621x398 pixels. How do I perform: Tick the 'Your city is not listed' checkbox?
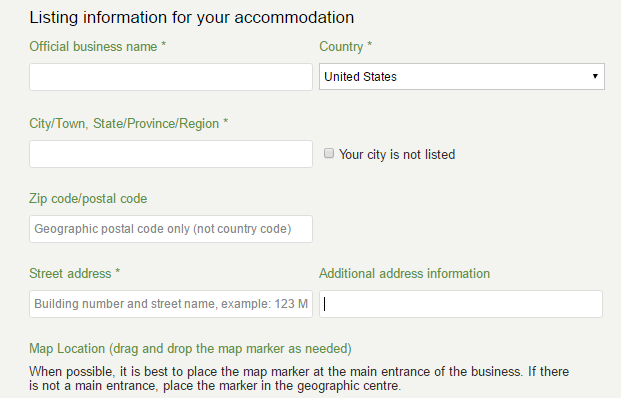[x=329, y=153]
